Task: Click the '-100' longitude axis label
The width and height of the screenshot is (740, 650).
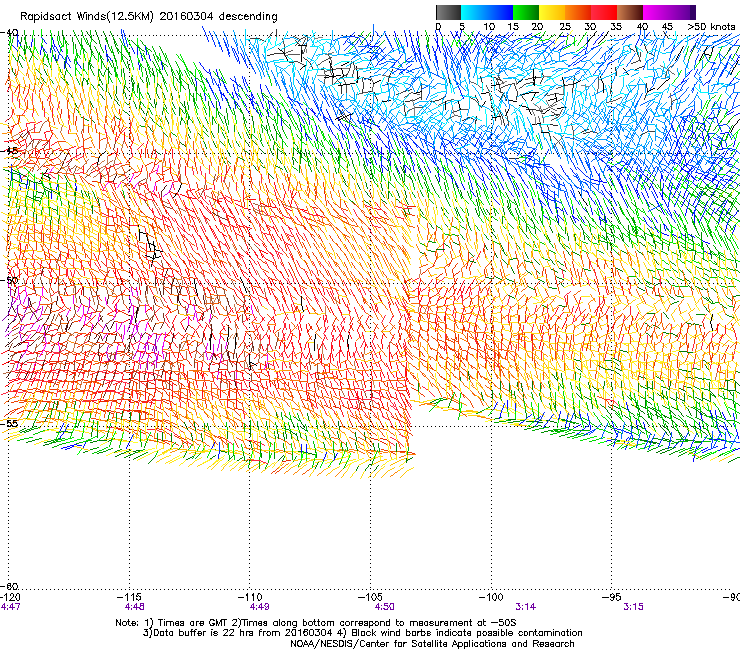Action: 491,597
